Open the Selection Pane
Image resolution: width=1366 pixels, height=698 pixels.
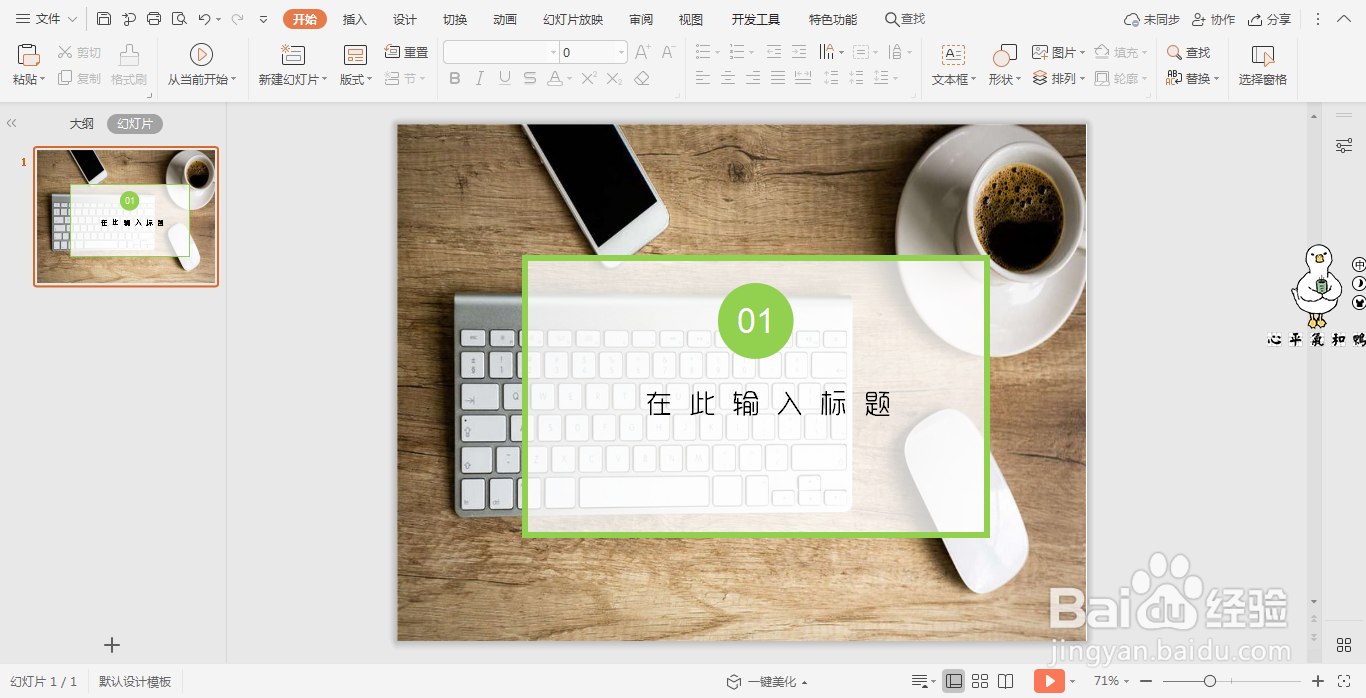(x=1261, y=64)
